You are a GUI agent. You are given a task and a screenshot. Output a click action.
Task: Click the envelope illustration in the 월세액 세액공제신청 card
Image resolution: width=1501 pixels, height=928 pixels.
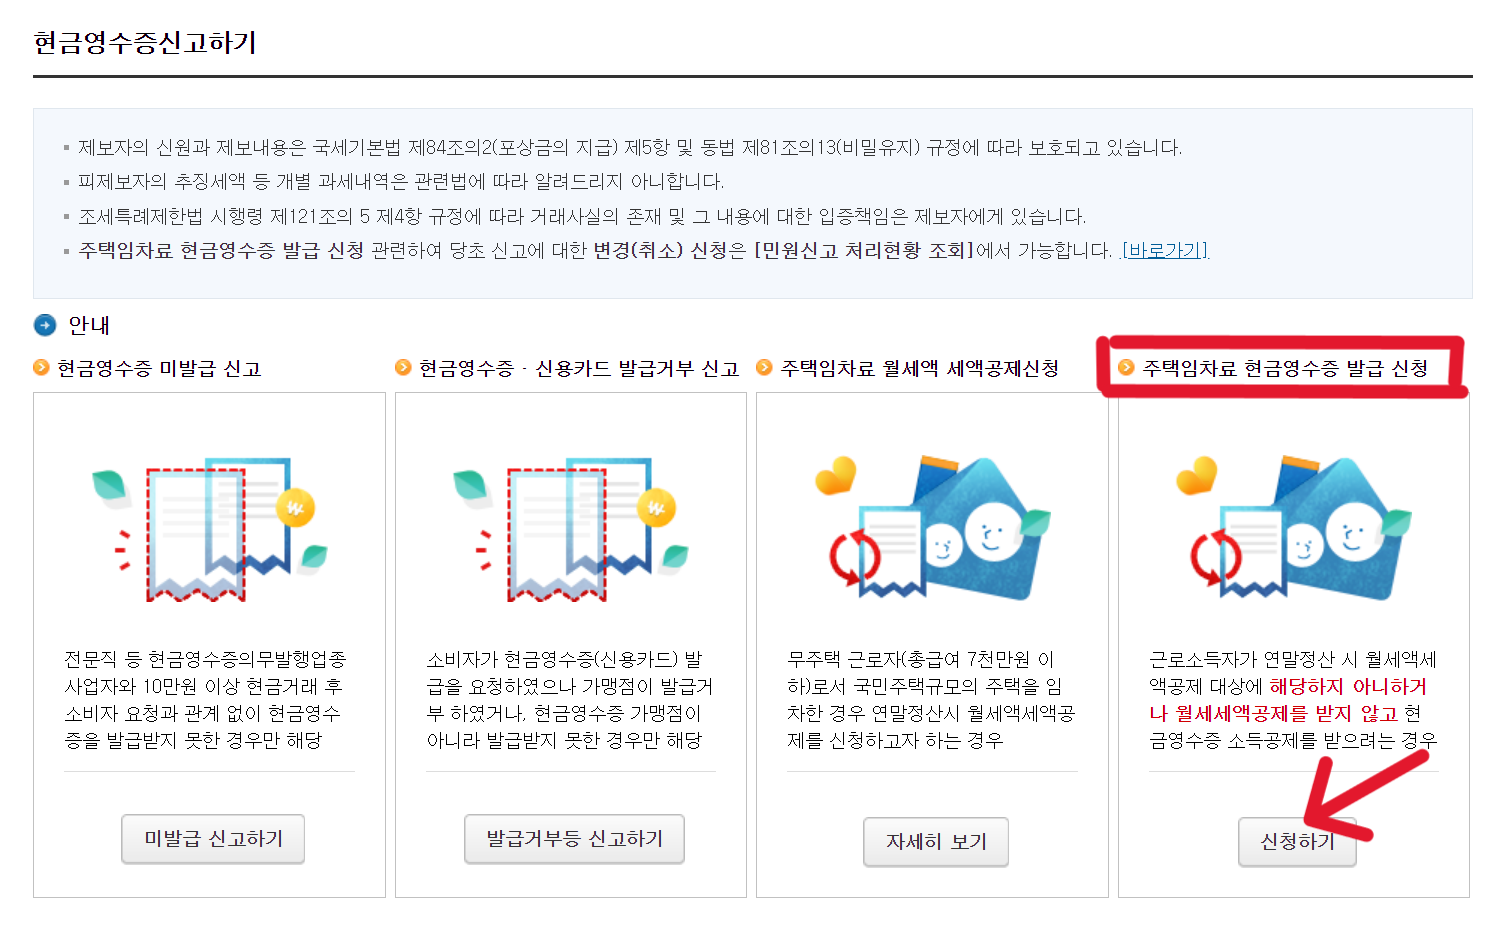935,525
